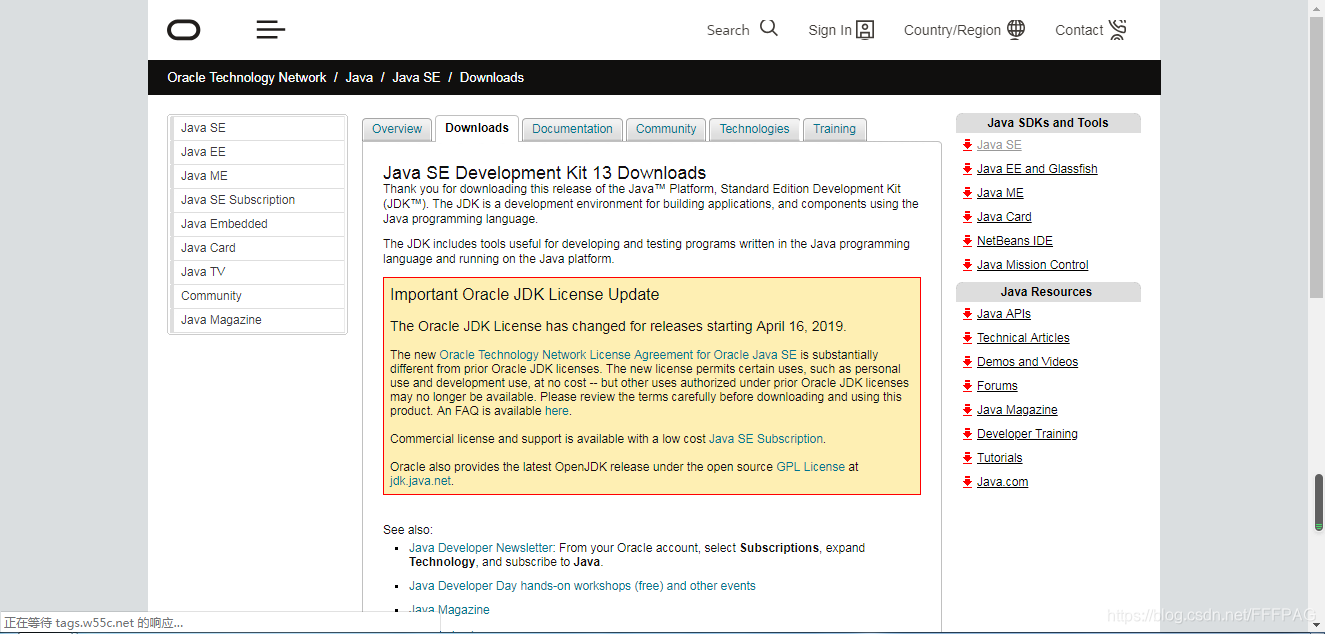Visit the jdk.java.net link
1325x634 pixels.
click(x=420, y=481)
